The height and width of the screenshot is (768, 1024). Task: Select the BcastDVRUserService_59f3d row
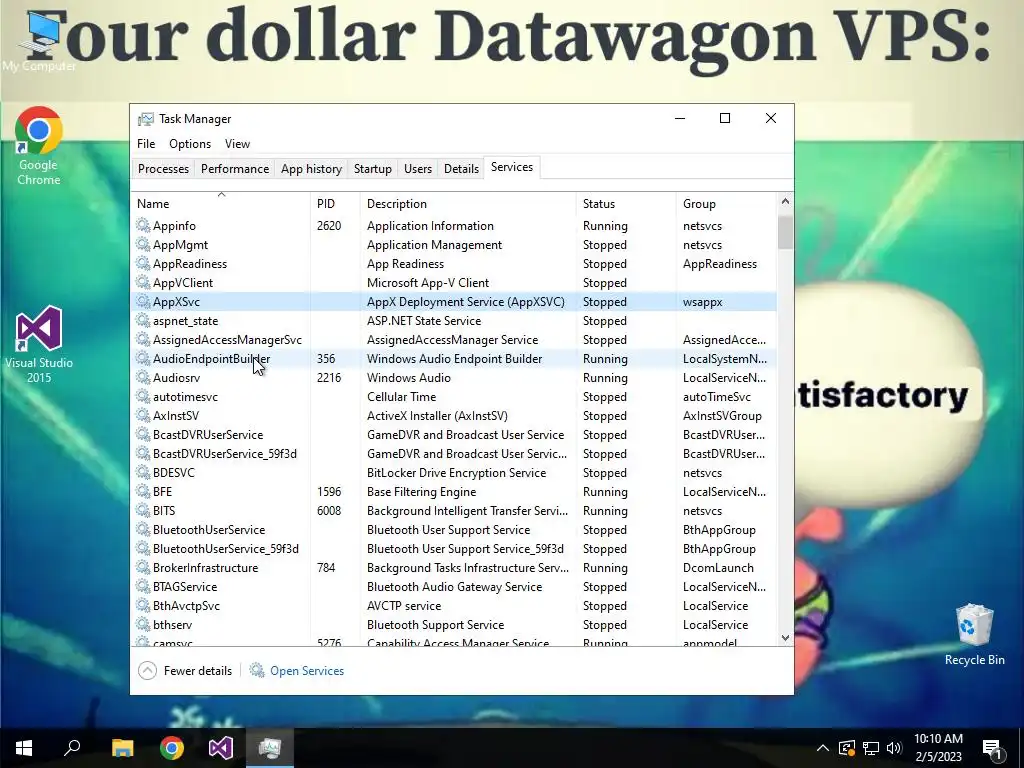(455, 454)
